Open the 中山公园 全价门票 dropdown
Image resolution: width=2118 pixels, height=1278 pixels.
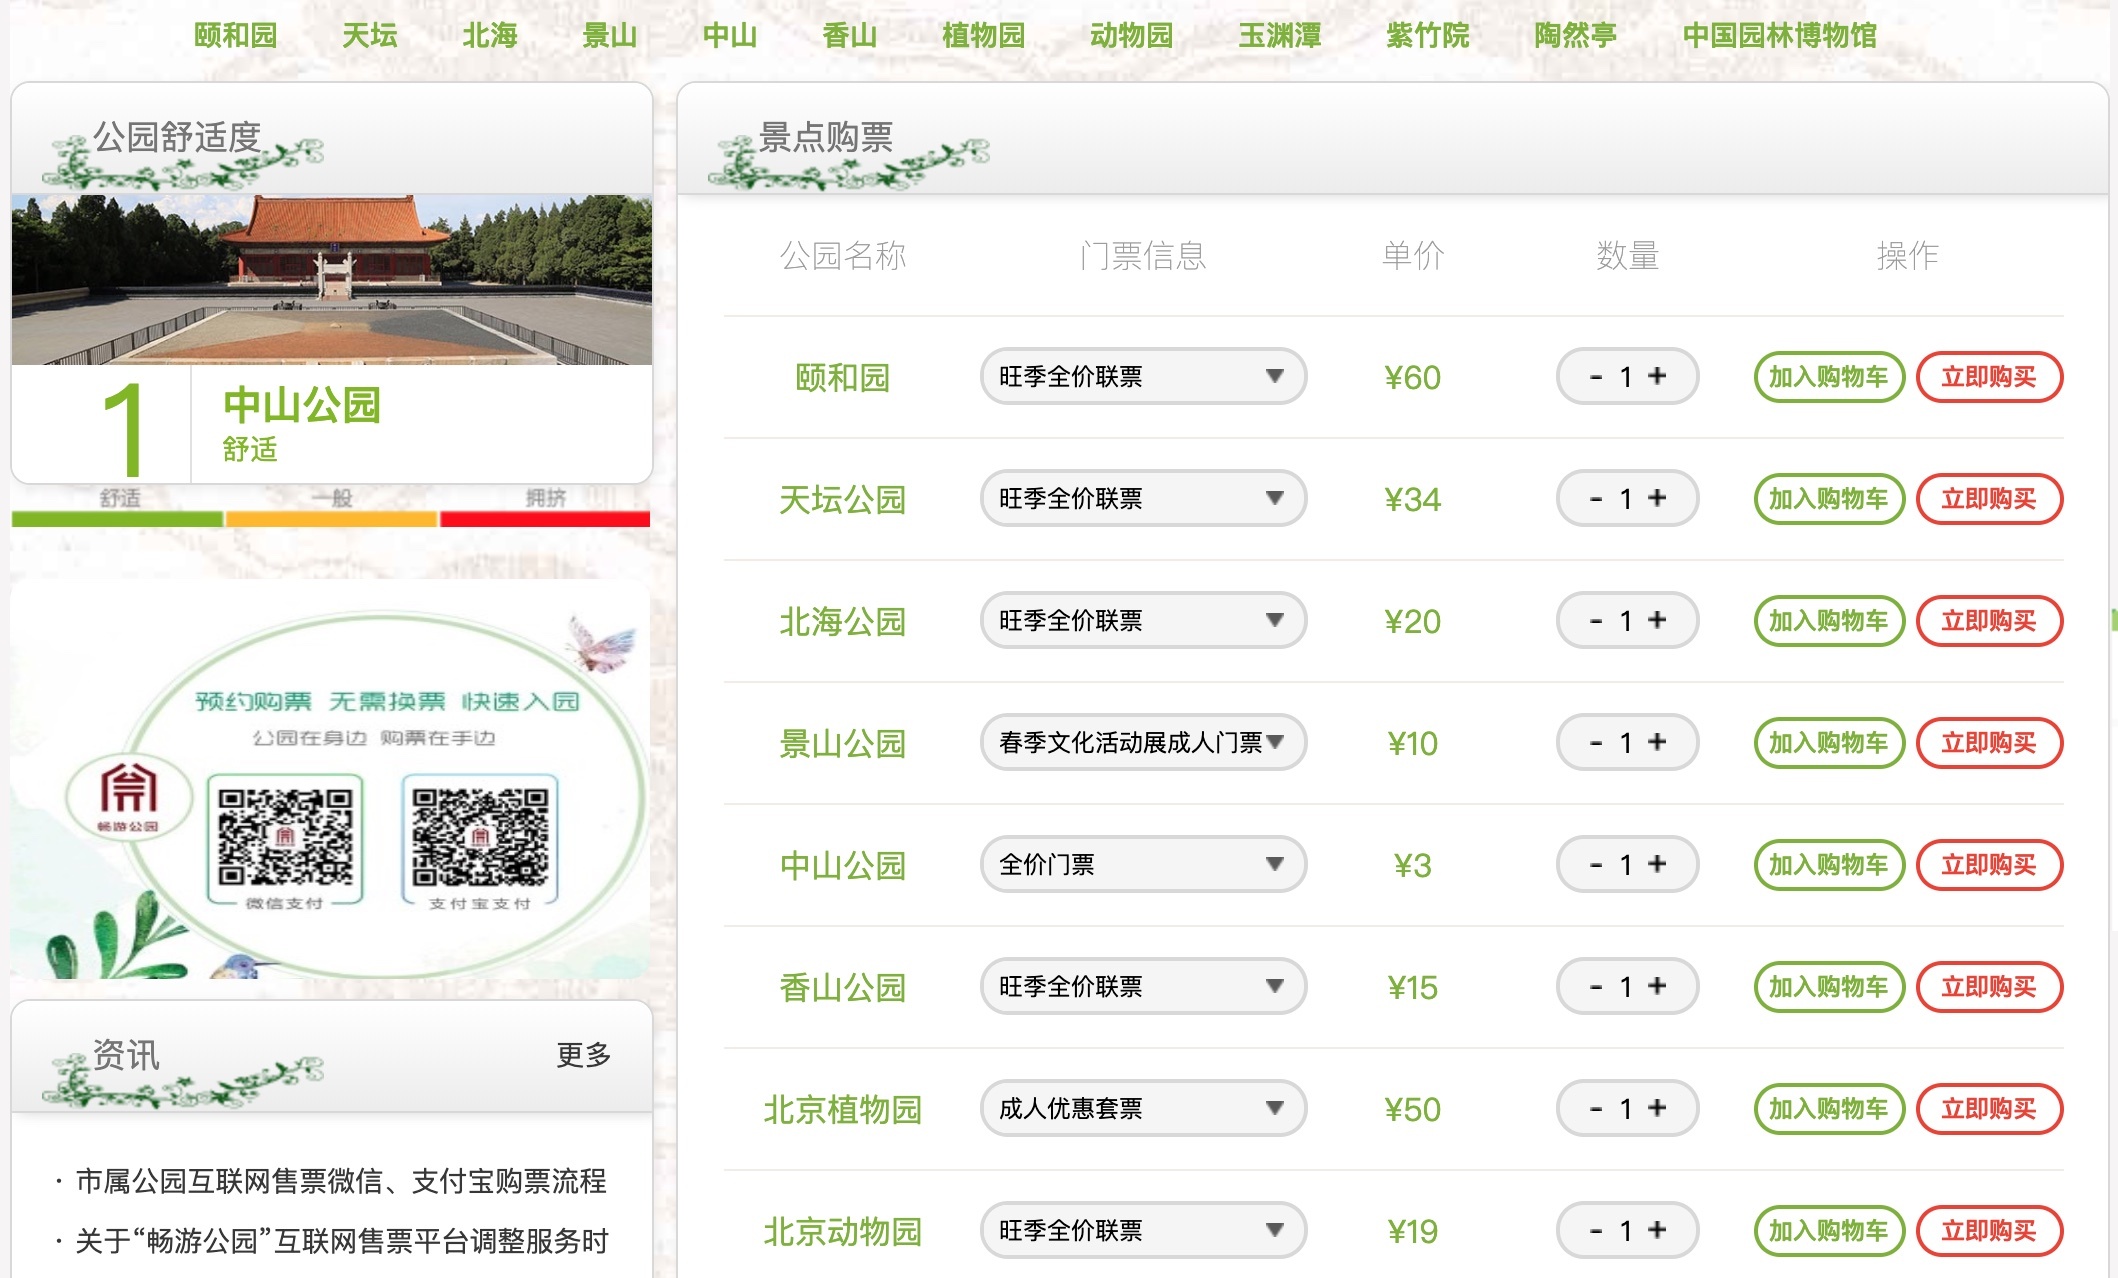coord(1143,864)
